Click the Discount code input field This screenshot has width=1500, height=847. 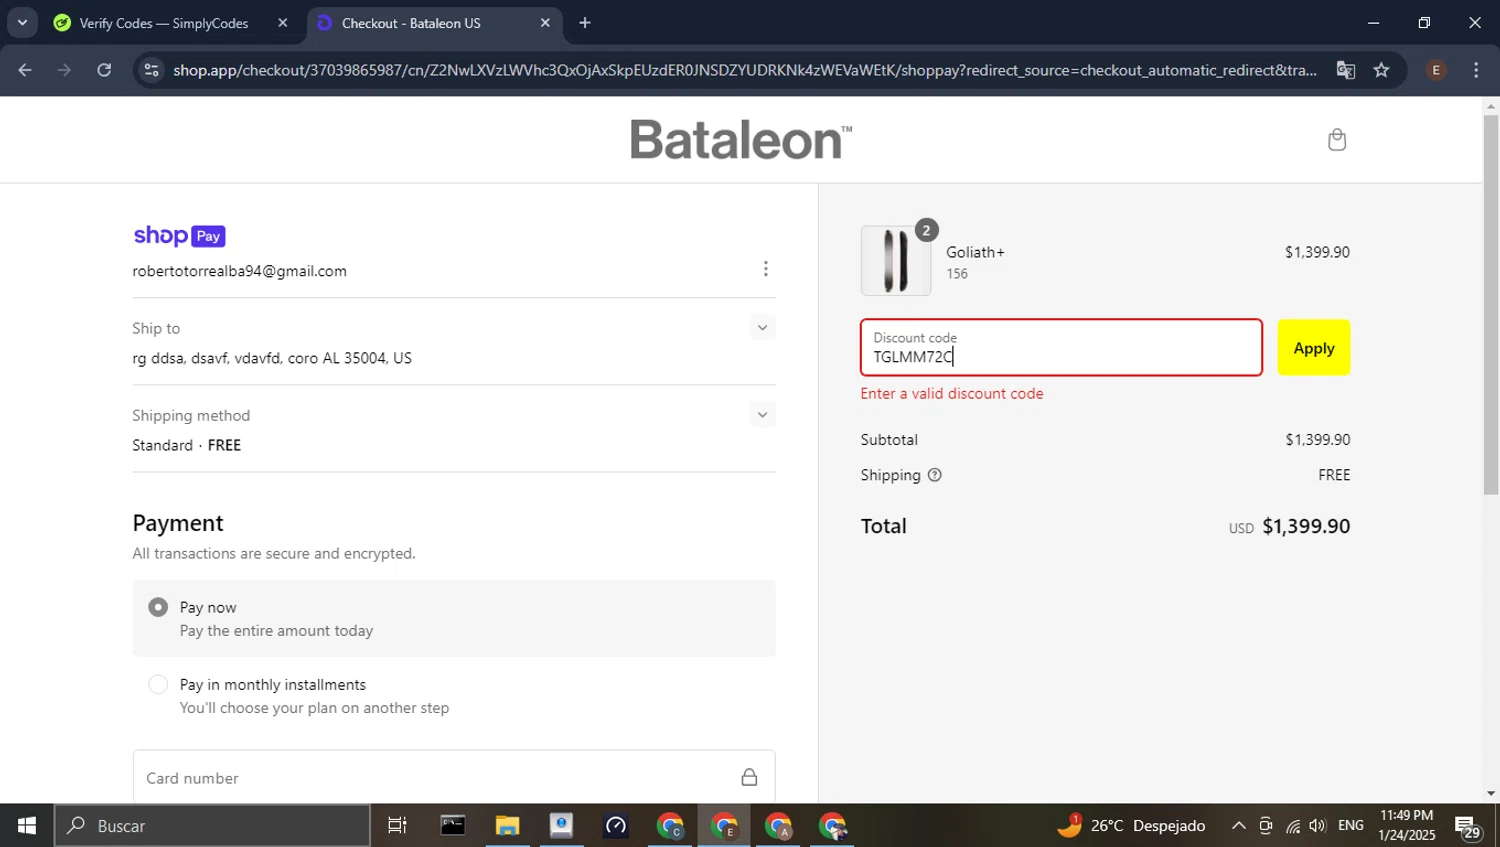coord(1061,348)
